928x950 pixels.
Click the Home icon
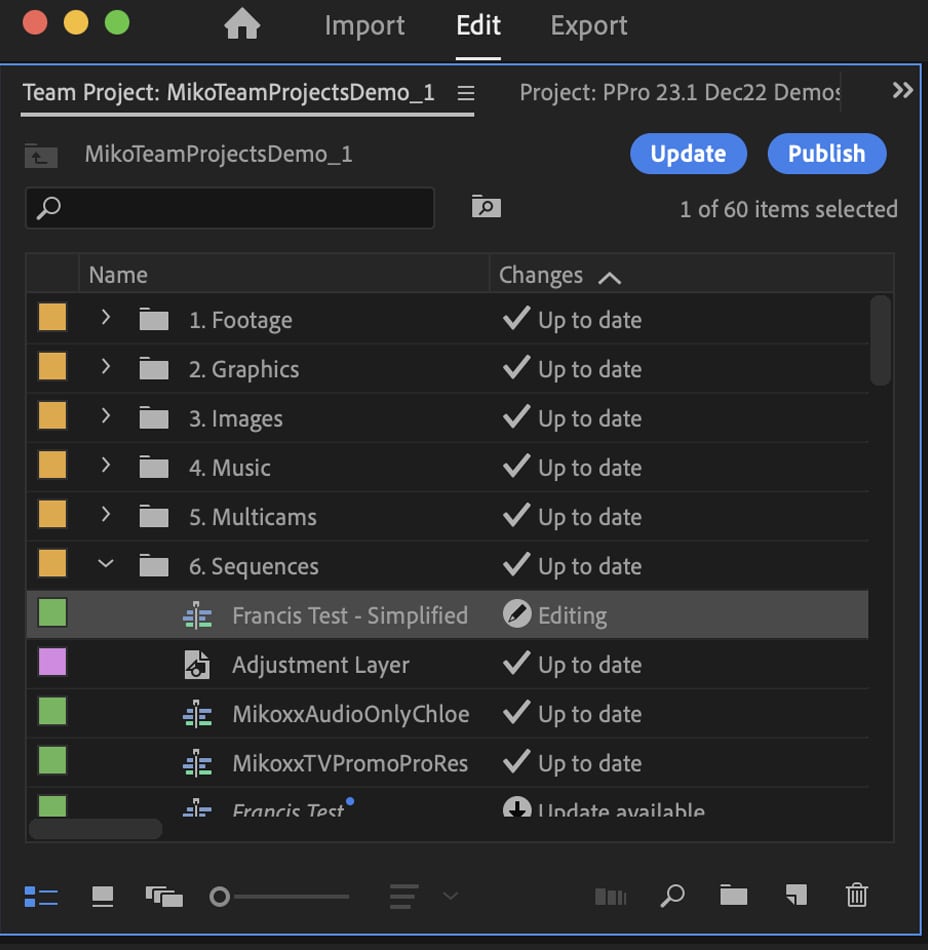[x=242, y=25]
